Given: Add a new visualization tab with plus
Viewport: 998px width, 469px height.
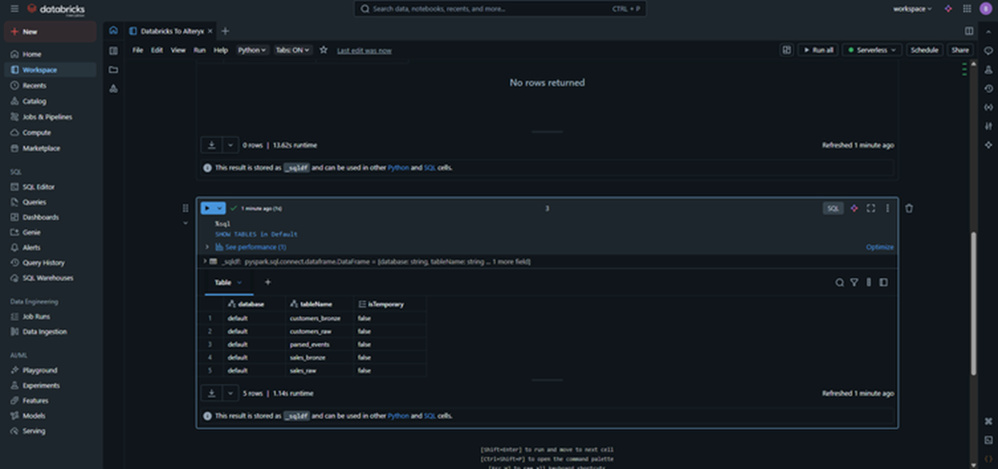Looking at the screenshot, I should tap(267, 283).
